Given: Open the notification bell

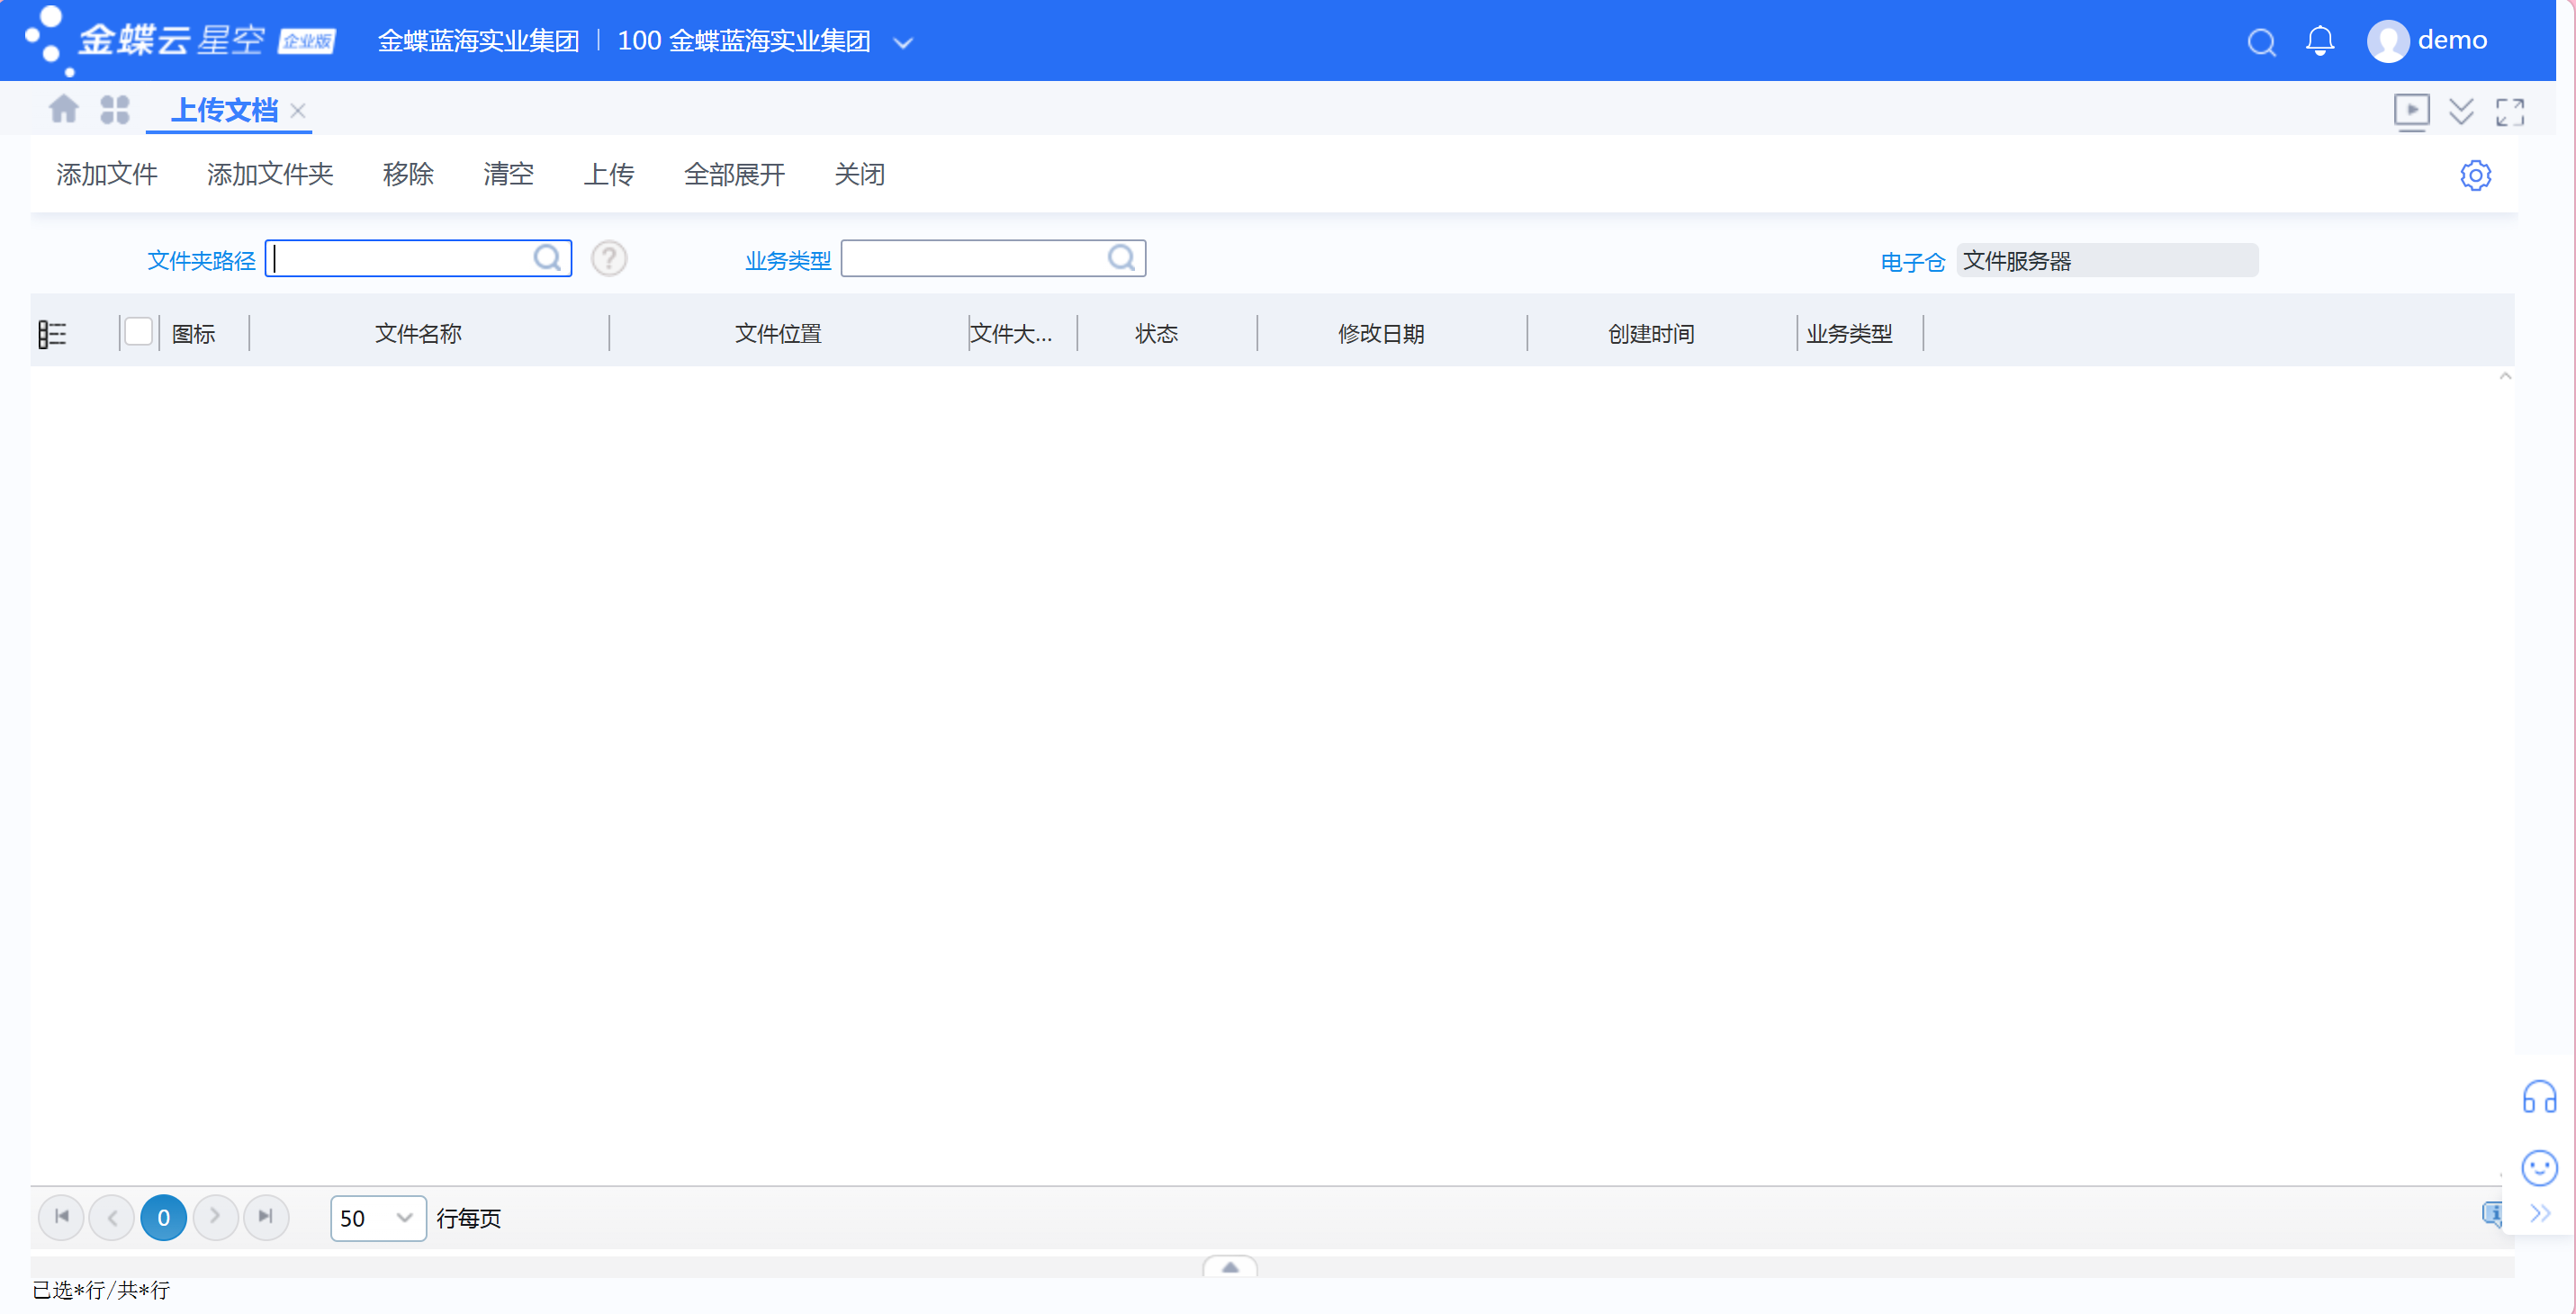Looking at the screenshot, I should pos(2320,40).
